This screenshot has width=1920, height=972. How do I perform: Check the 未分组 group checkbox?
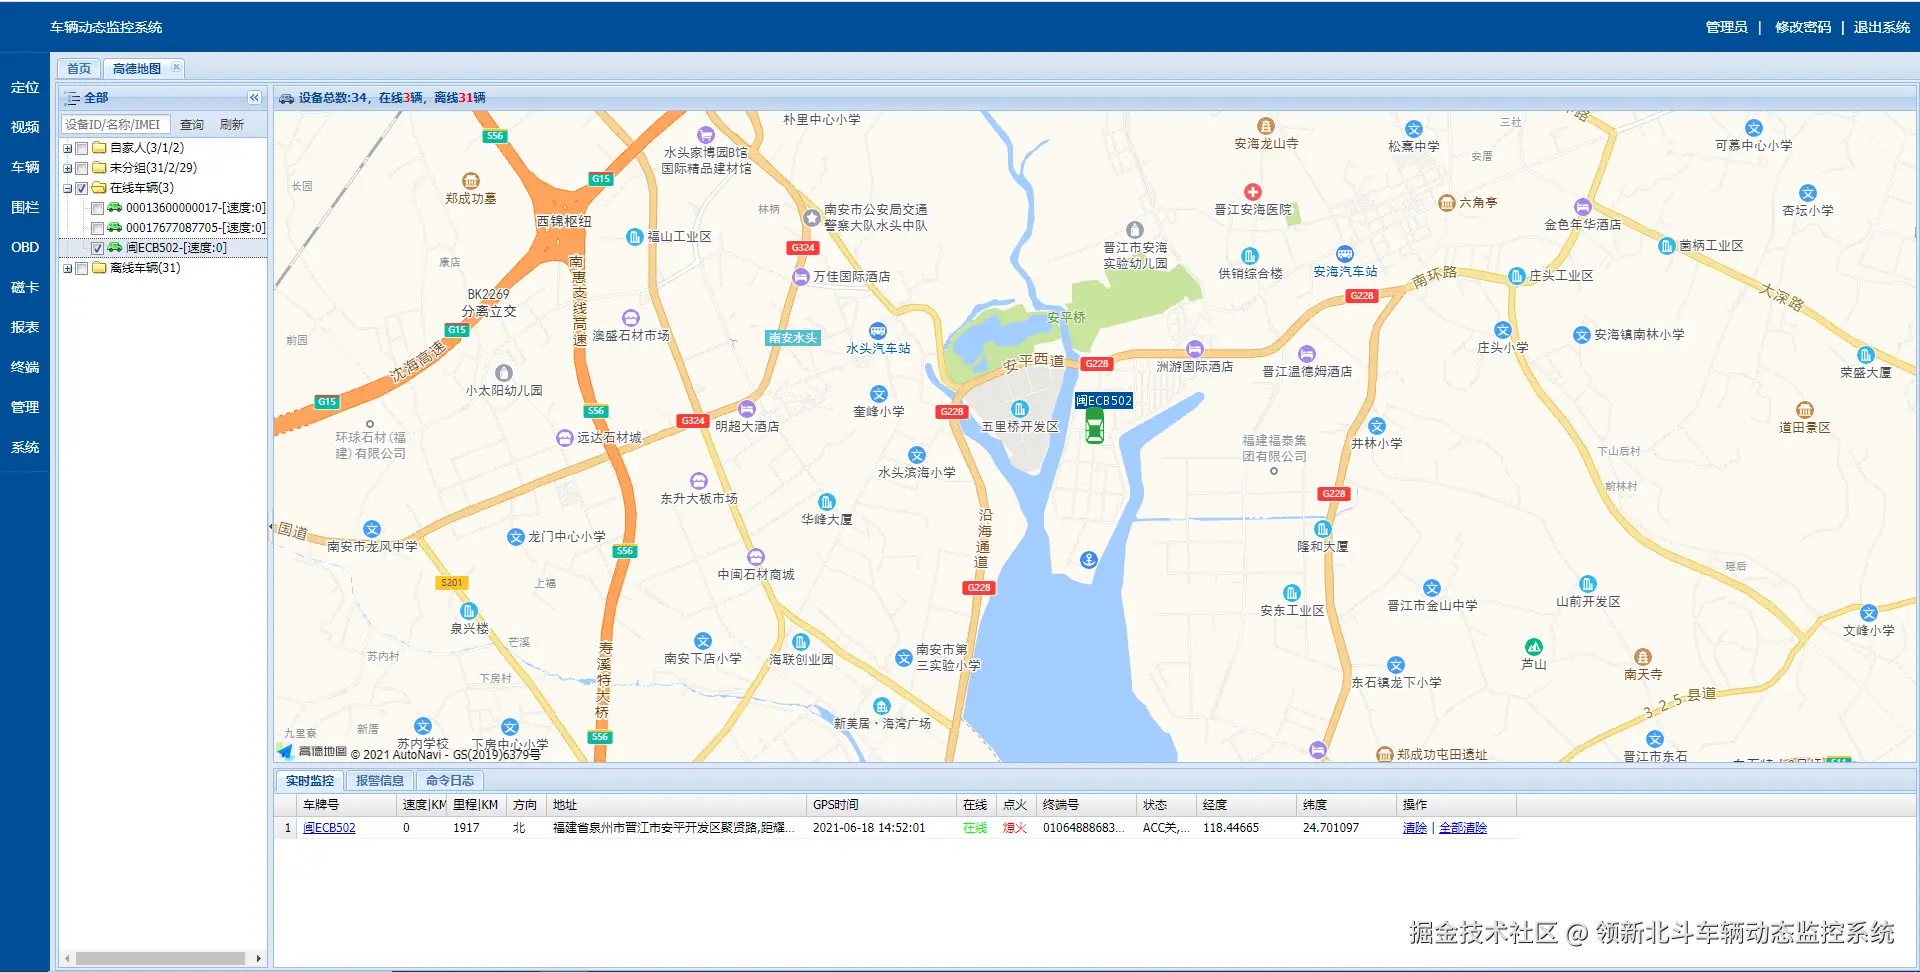click(82, 168)
